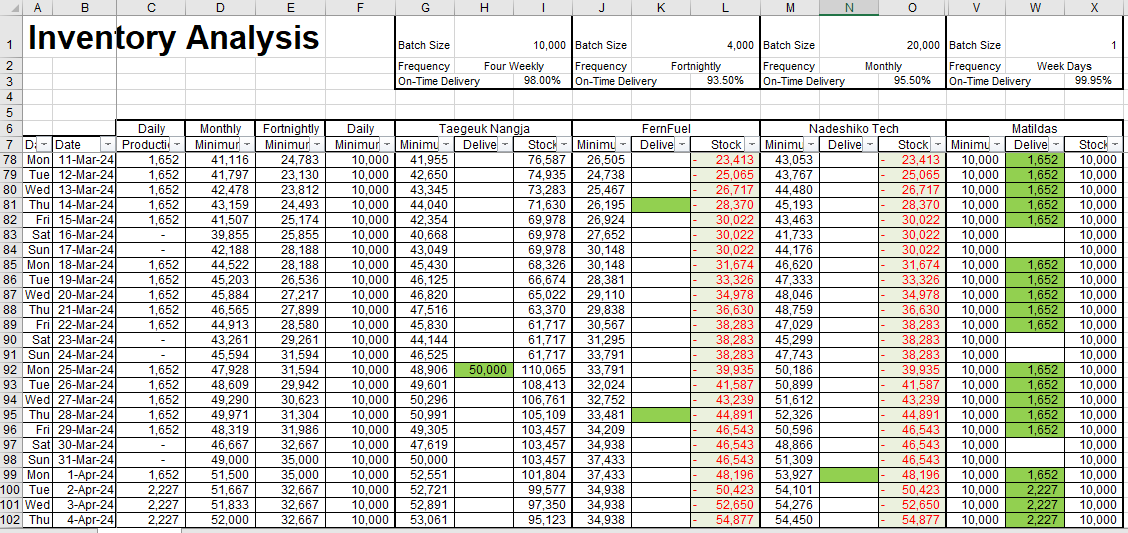Click the Matildas group header
This screenshot has width=1128, height=533.
tap(1036, 129)
